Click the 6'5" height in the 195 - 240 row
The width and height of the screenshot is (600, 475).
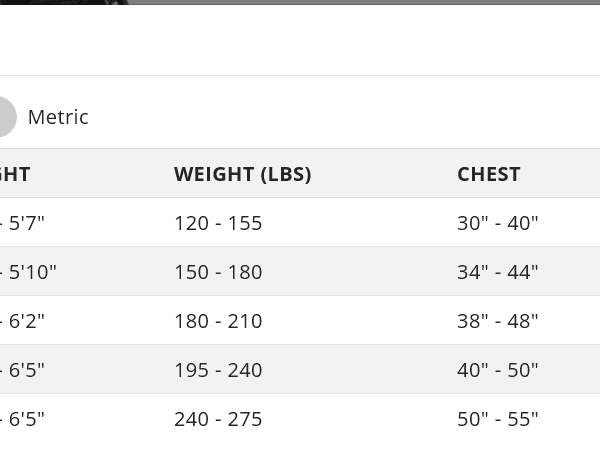point(26,370)
